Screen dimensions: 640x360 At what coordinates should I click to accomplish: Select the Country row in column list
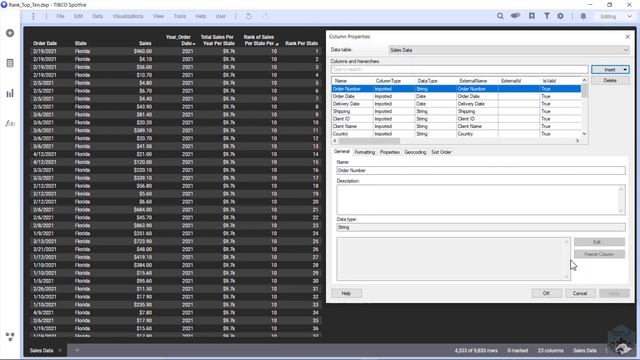(x=456, y=133)
